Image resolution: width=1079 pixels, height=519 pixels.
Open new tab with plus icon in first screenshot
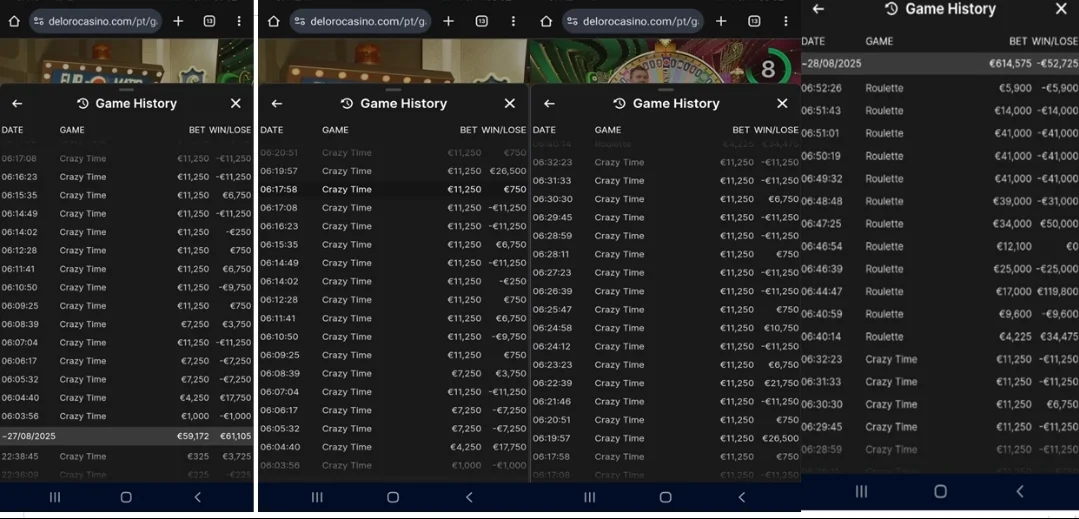[x=178, y=21]
